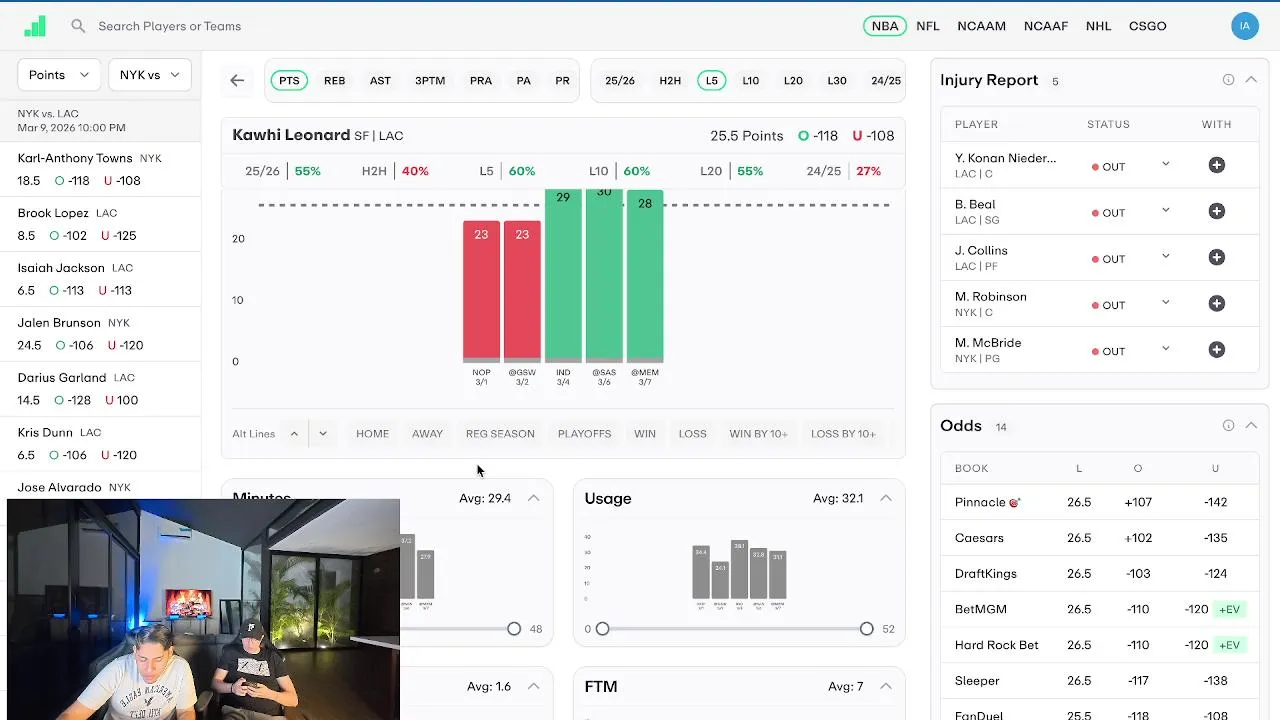Open Jalen Brunson player row
The height and width of the screenshot is (720, 1280).
(x=100, y=334)
